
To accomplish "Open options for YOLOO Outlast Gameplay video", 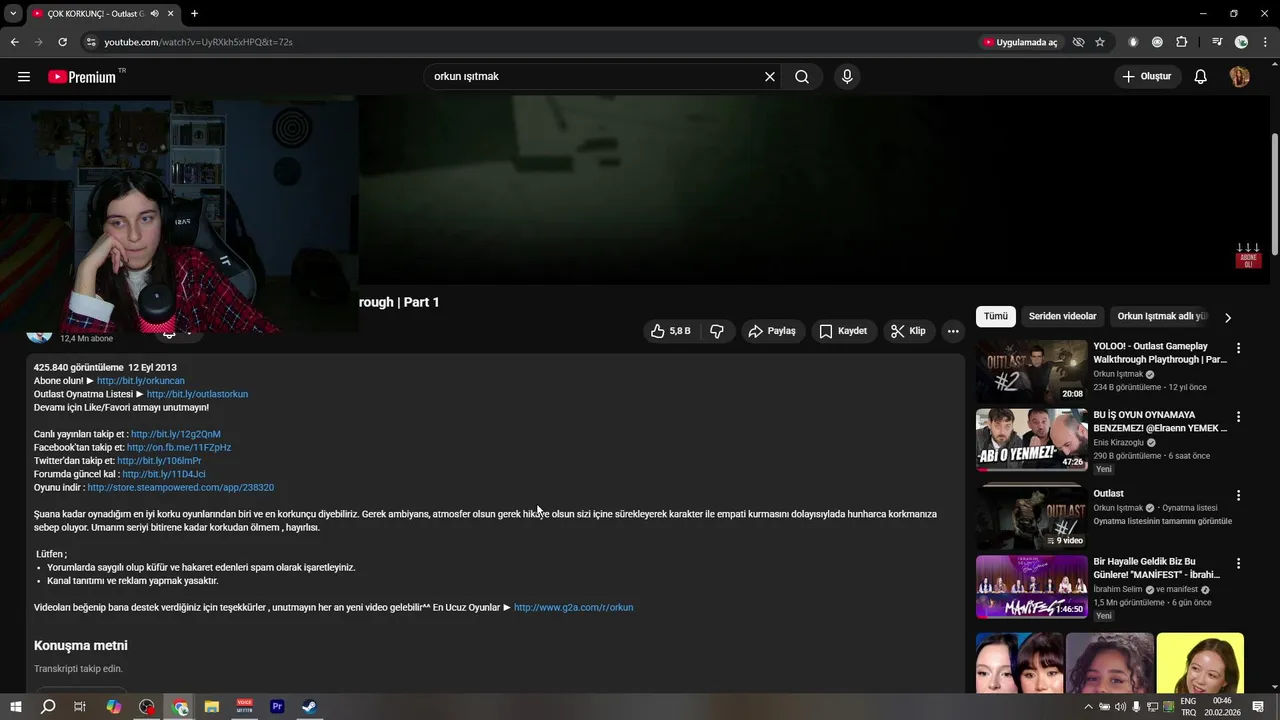I will (1238, 348).
